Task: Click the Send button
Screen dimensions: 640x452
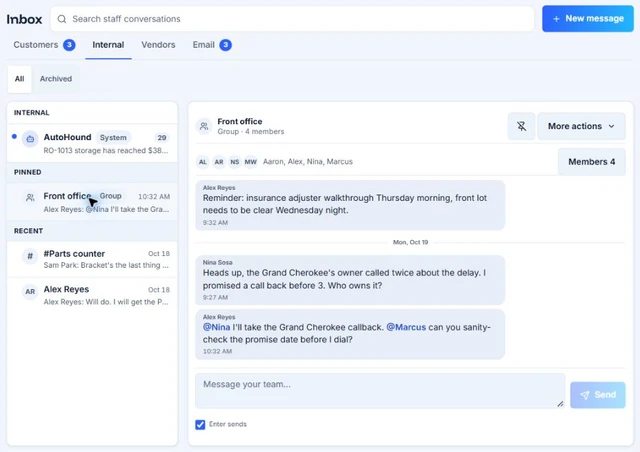Action: click(x=598, y=395)
